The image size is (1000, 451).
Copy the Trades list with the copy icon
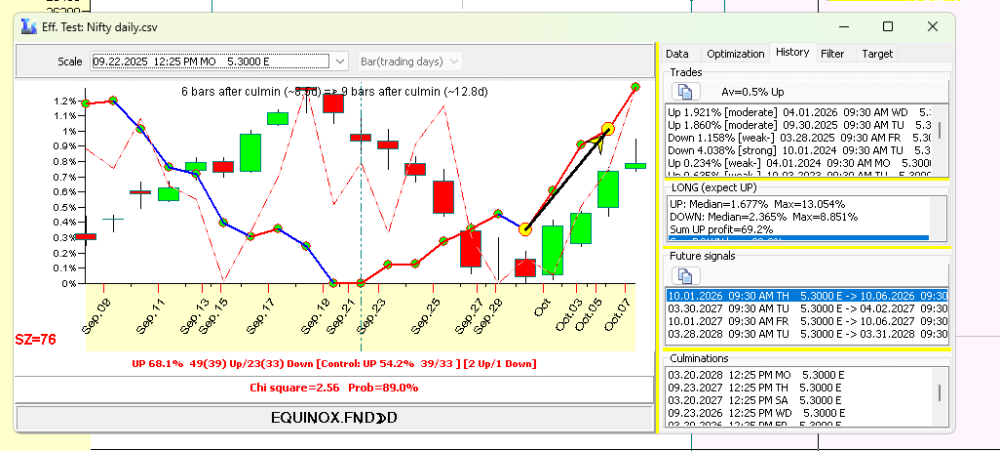[686, 92]
